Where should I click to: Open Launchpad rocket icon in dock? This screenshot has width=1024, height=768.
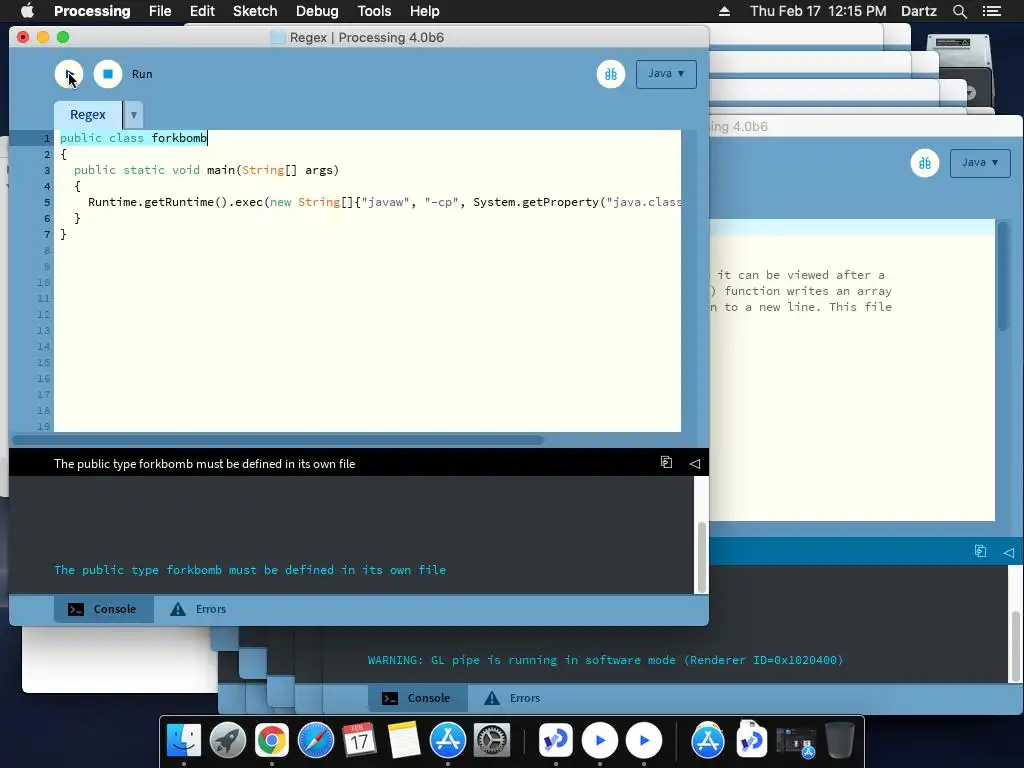click(x=227, y=741)
